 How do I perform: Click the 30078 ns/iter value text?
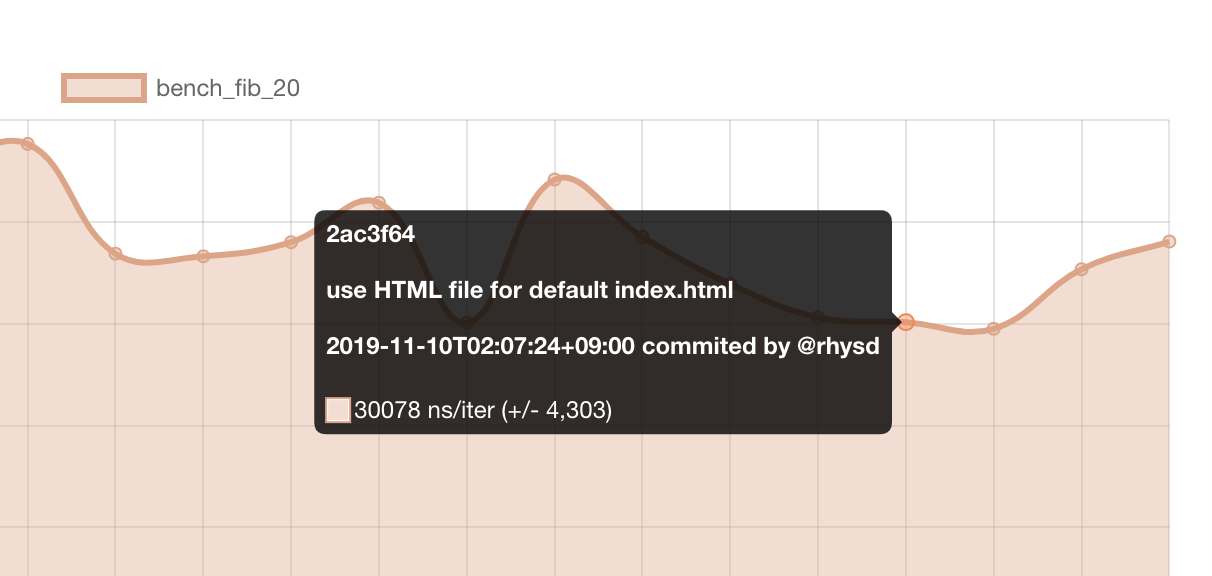(426, 410)
